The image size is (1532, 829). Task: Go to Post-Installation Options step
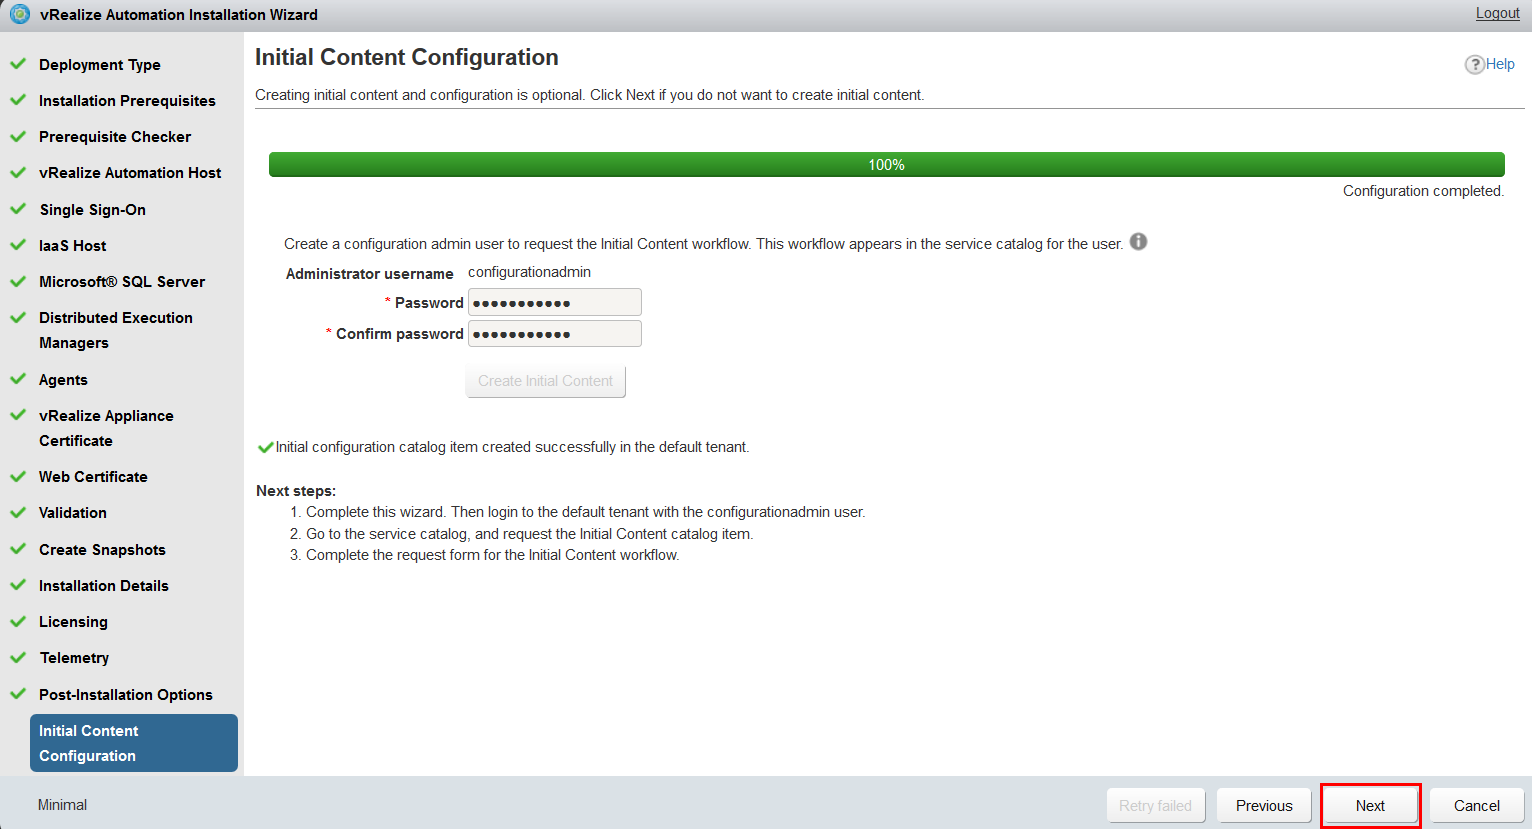(x=126, y=694)
